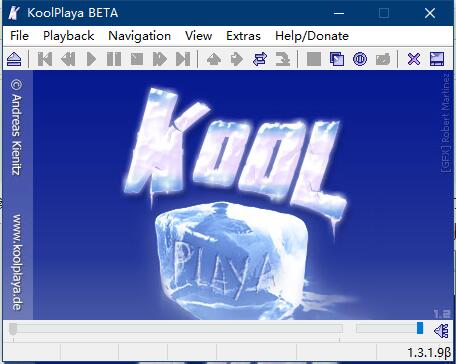456x364 pixels.
Task: Click the blue X icon in toolbar
Action: coord(414,59)
